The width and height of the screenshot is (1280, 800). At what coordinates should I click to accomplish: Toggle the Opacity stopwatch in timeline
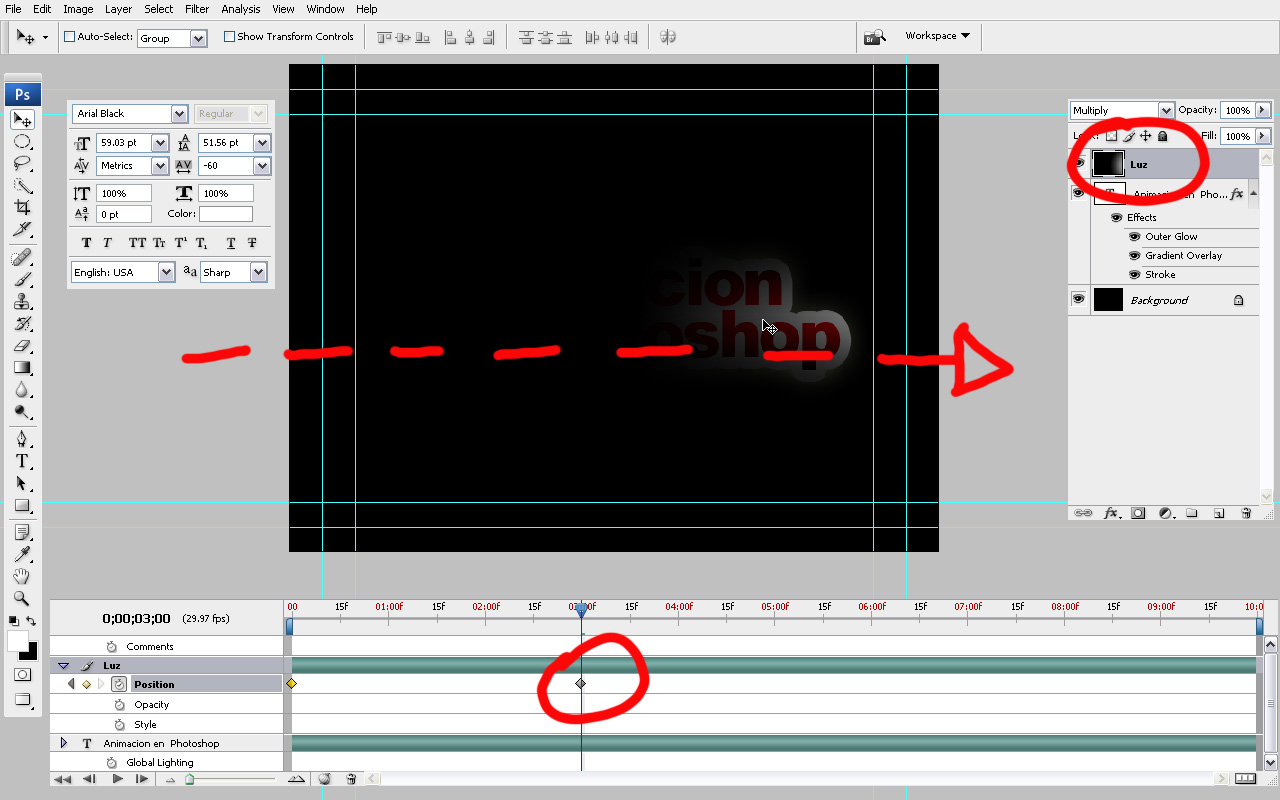119,704
